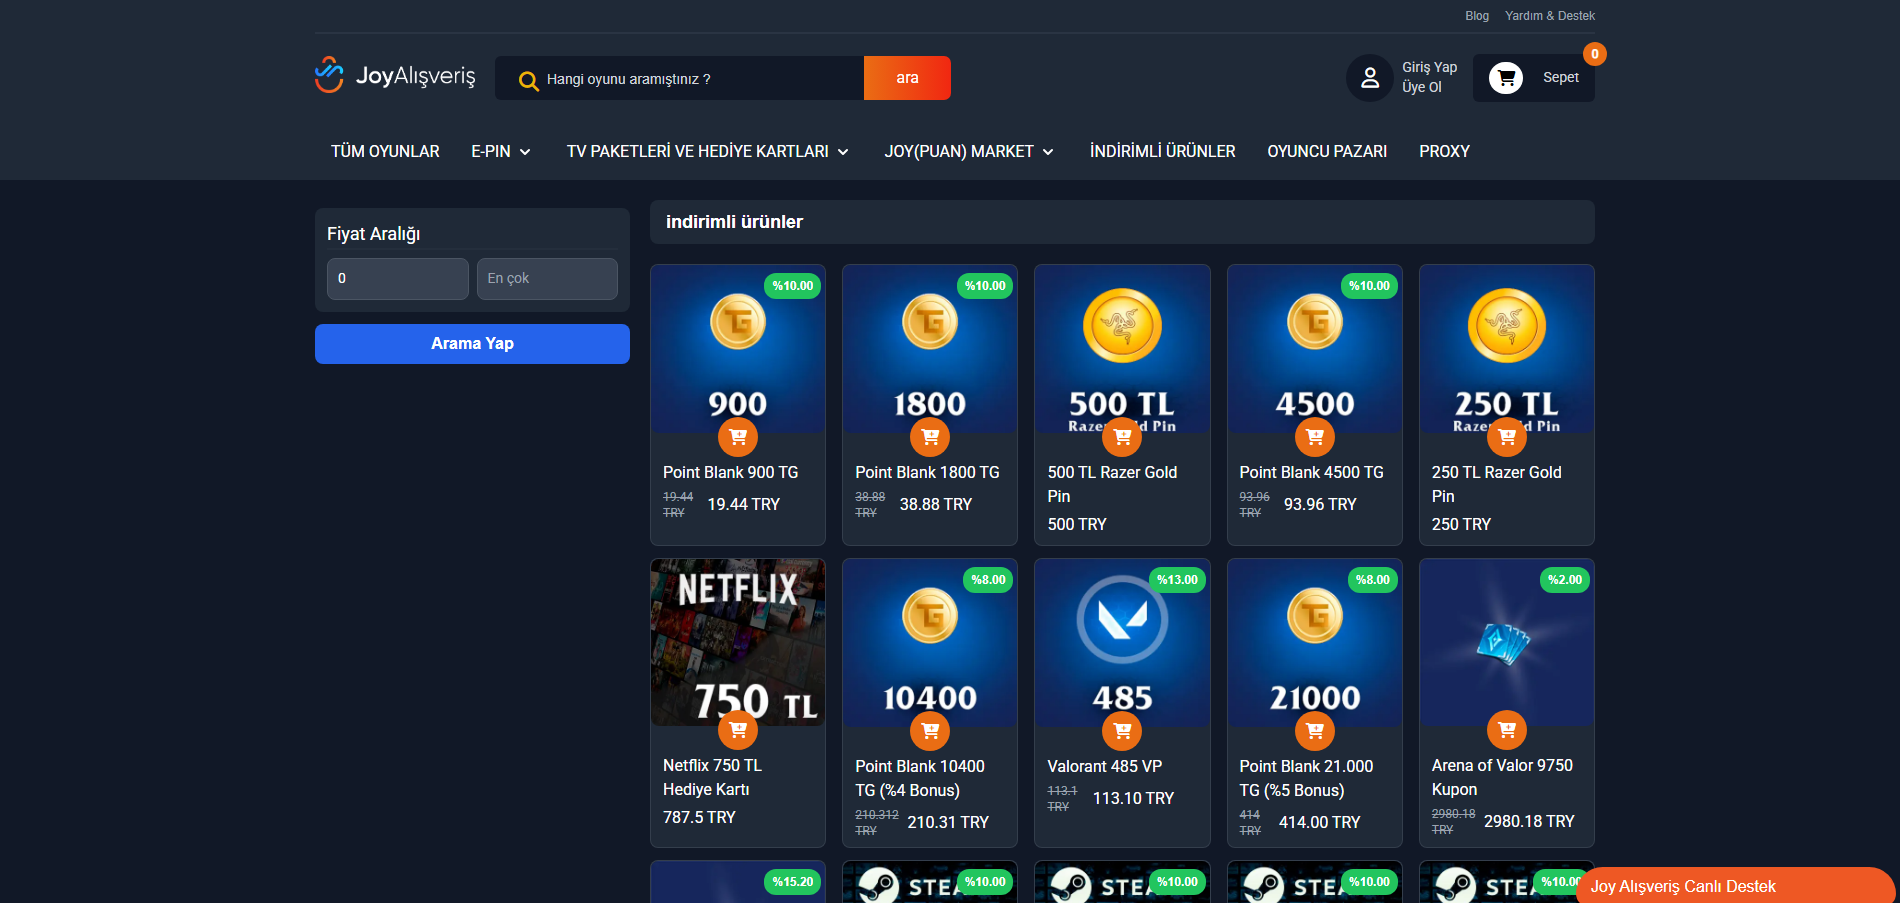Viewport: 1900px width, 903px height.
Task: Open the Valorant 485 image
Action: (1122, 642)
